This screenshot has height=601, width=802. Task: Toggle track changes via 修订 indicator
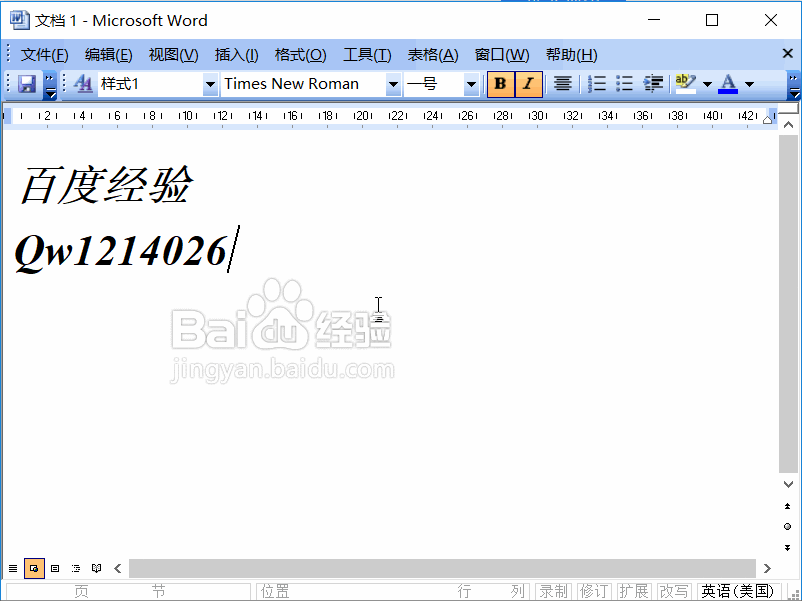coord(593,590)
